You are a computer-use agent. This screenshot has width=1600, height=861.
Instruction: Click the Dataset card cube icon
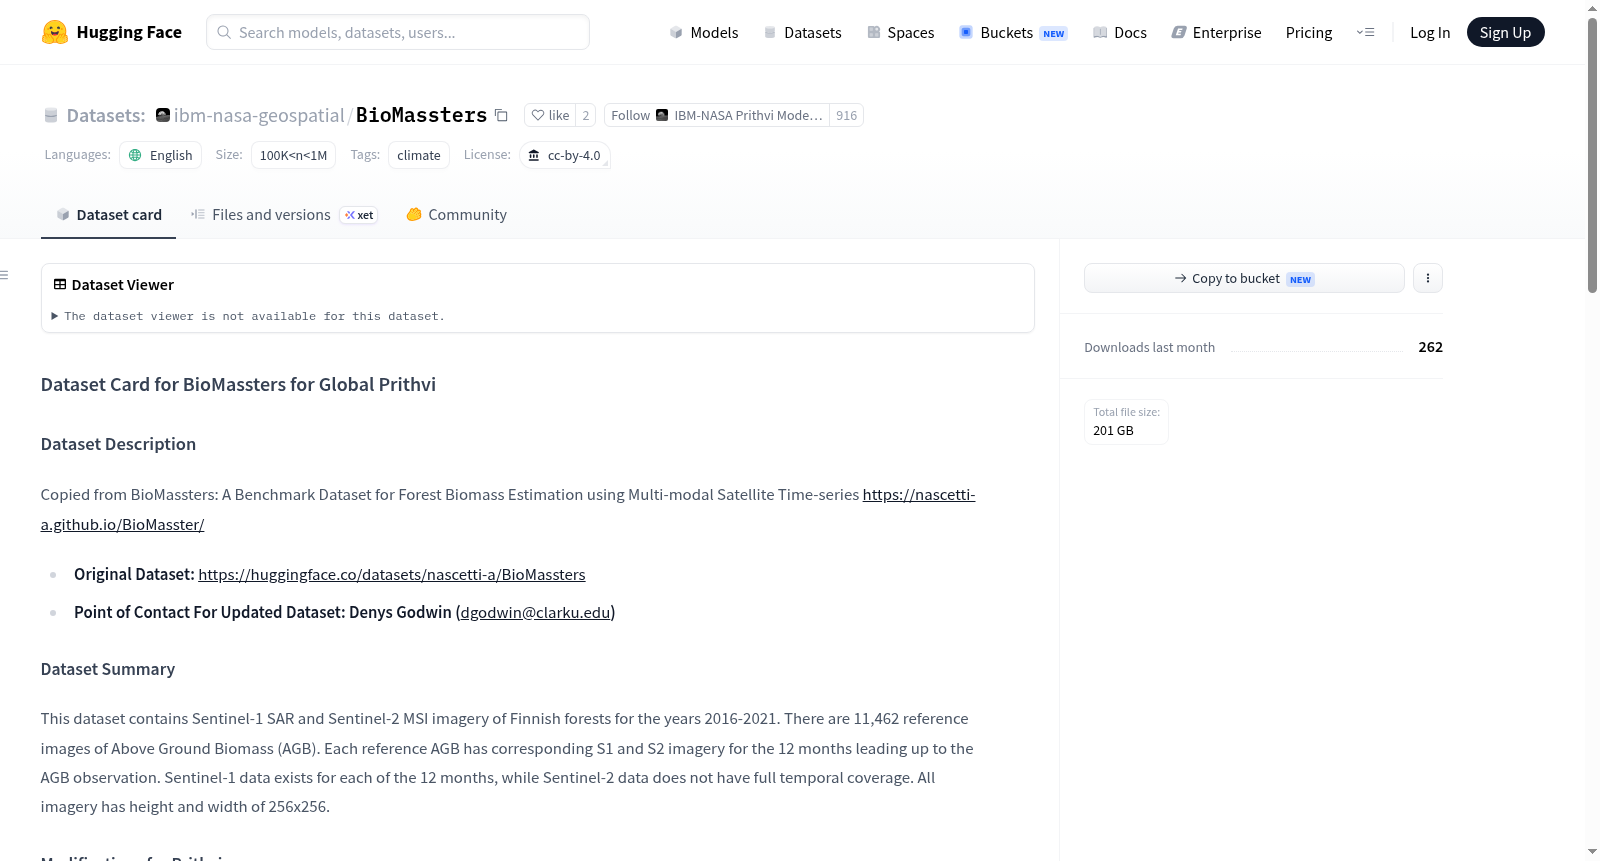click(x=63, y=214)
